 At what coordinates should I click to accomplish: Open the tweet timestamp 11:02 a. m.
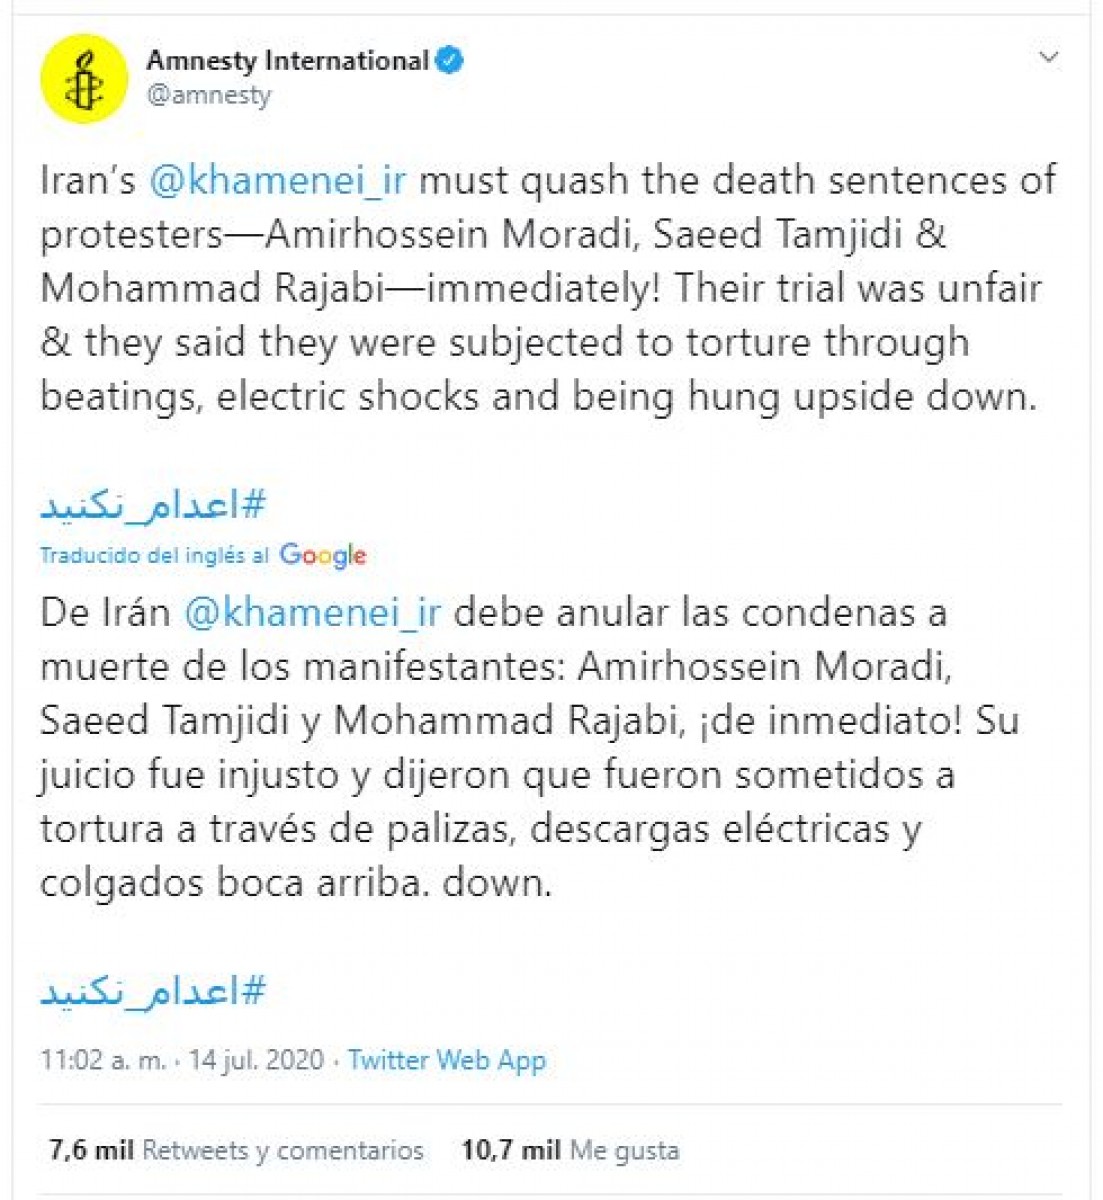point(103,1060)
